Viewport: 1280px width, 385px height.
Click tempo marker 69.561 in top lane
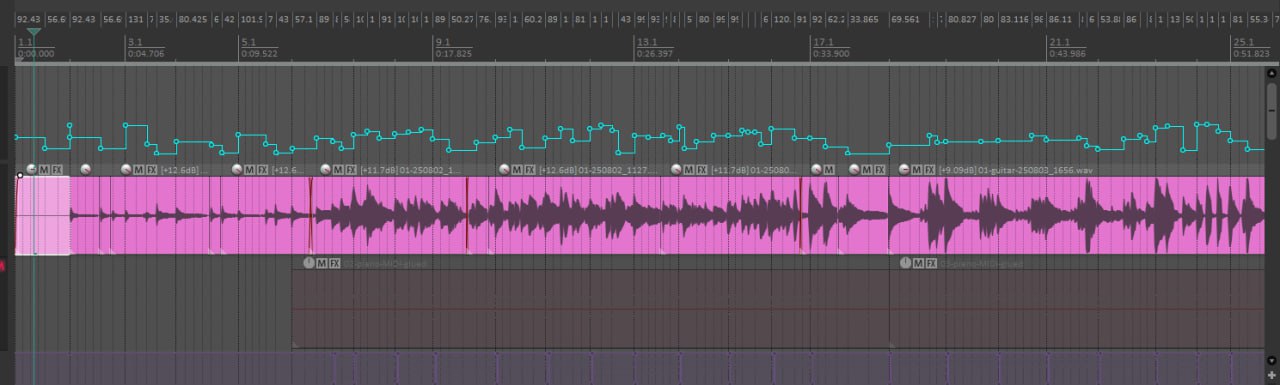click(x=905, y=19)
